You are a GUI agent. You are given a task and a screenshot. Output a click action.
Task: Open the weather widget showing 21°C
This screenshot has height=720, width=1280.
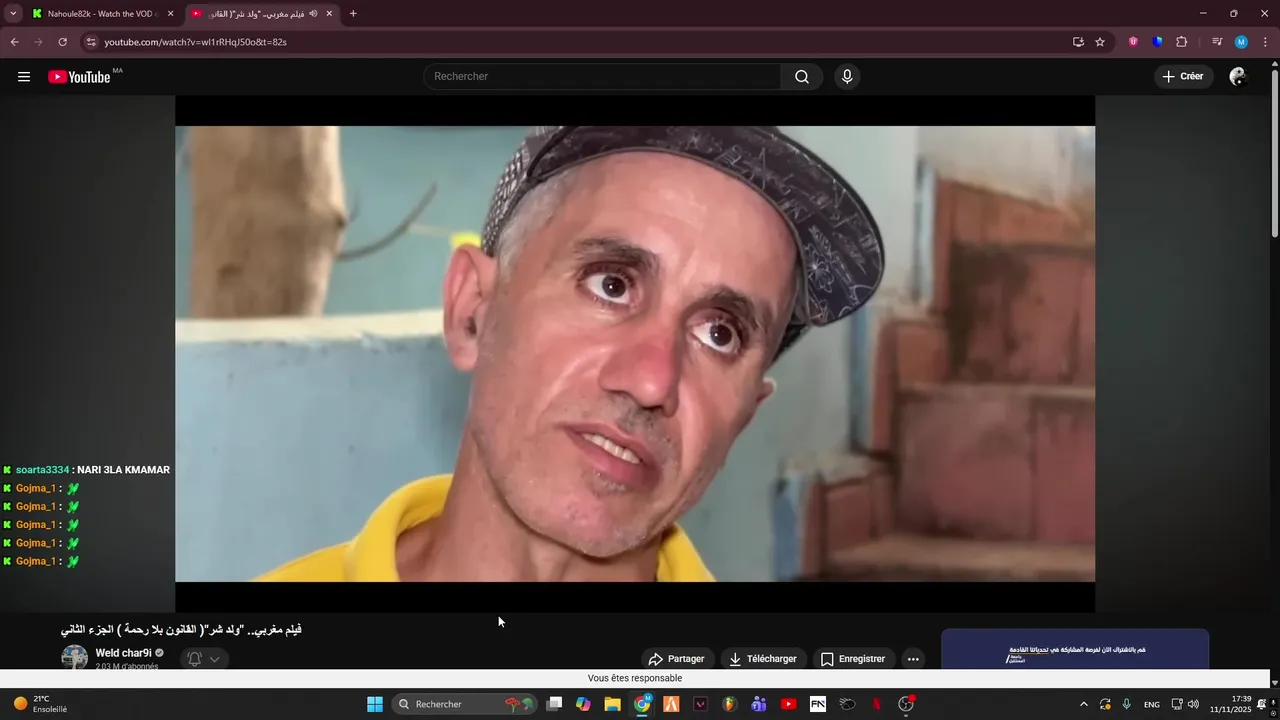pyautogui.click(x=40, y=704)
